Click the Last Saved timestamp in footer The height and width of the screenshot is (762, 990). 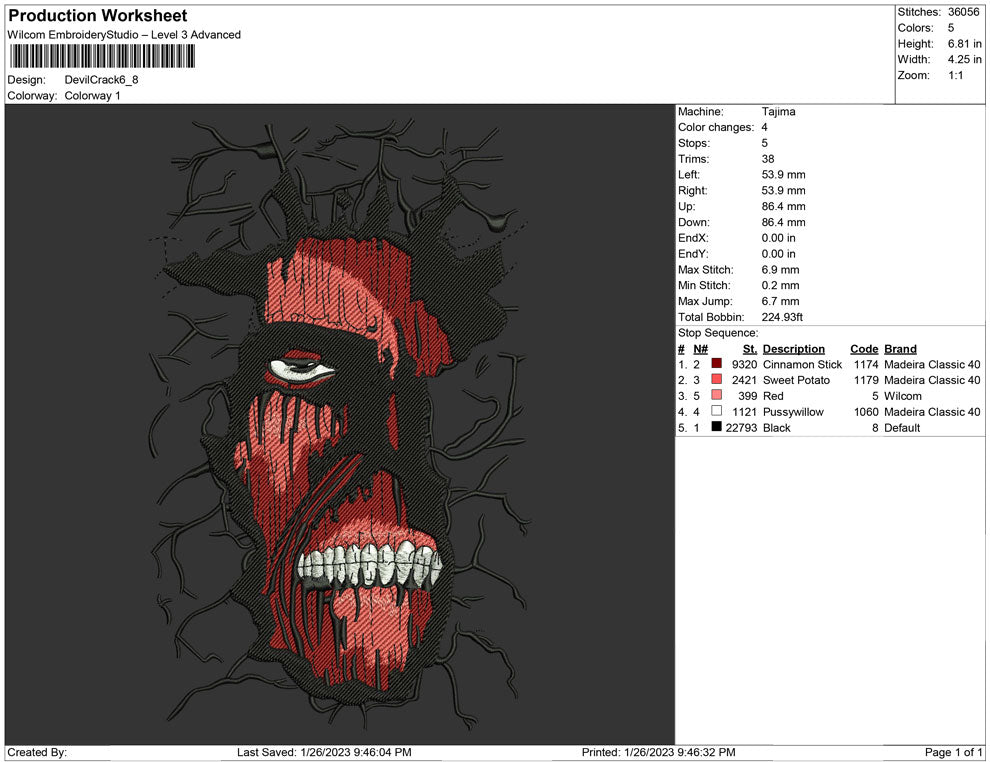pyautogui.click(x=324, y=752)
